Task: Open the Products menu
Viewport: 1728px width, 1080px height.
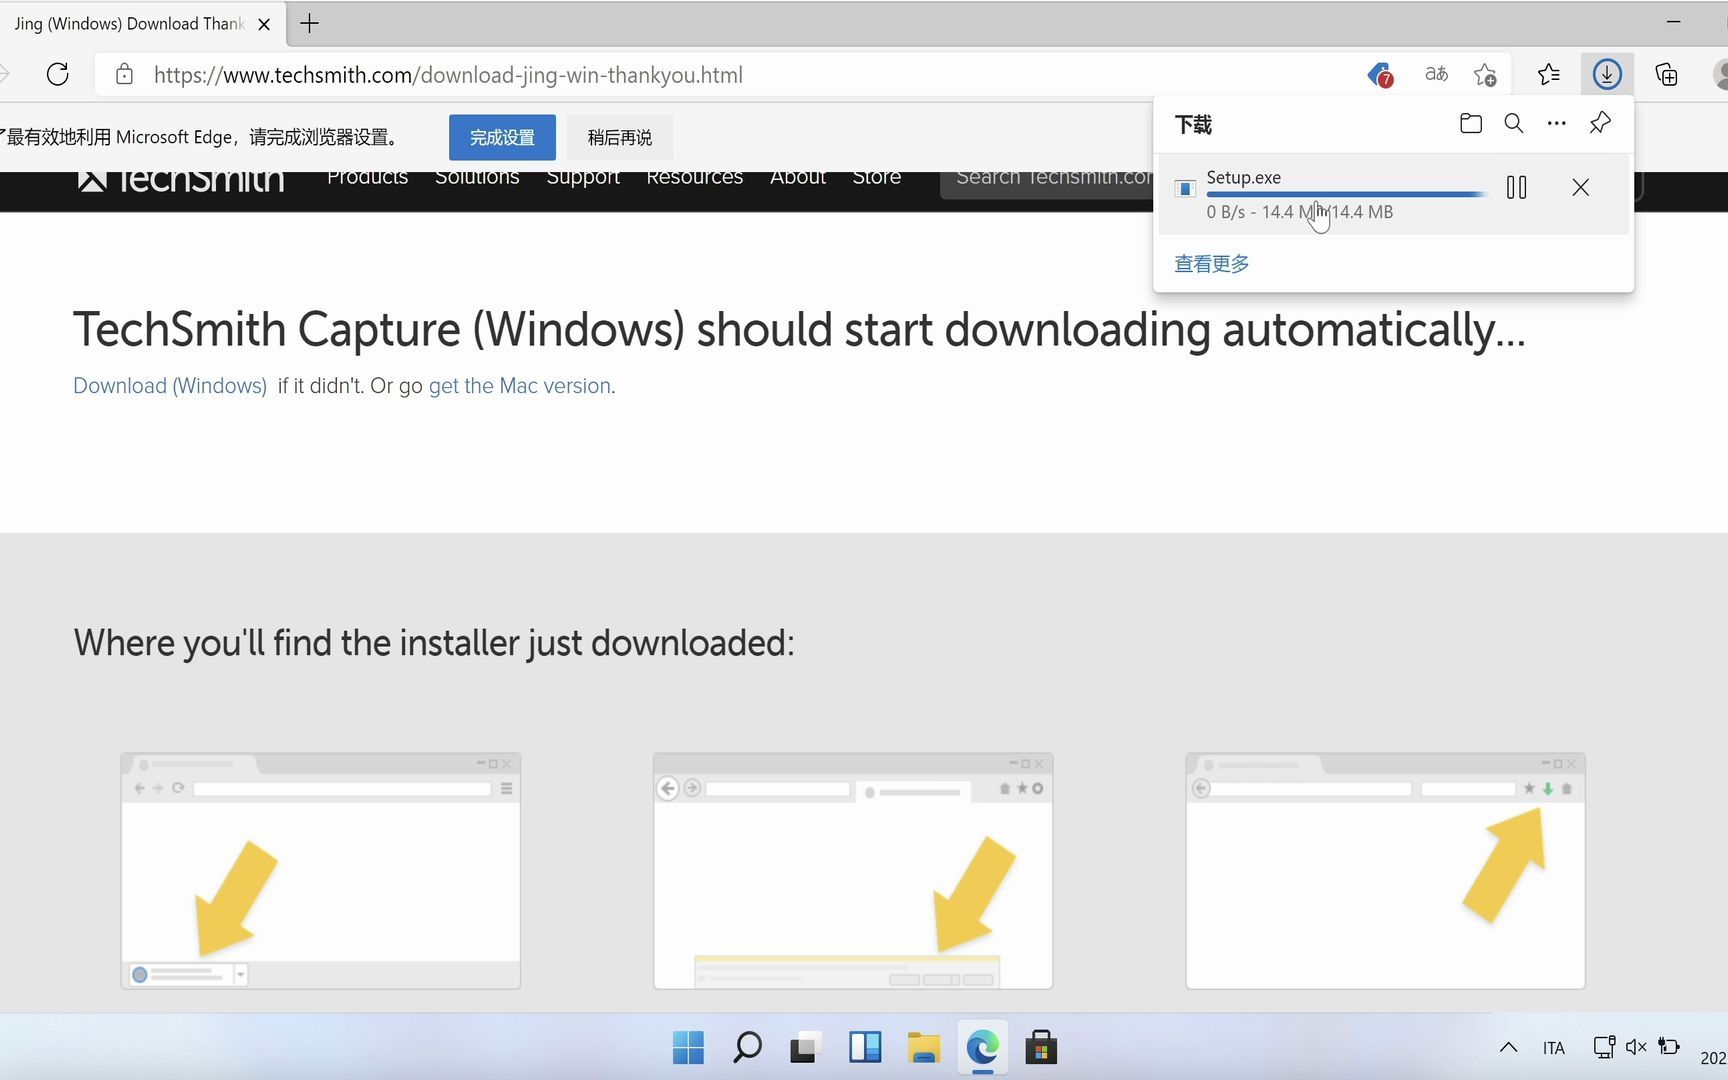Action: click(367, 178)
